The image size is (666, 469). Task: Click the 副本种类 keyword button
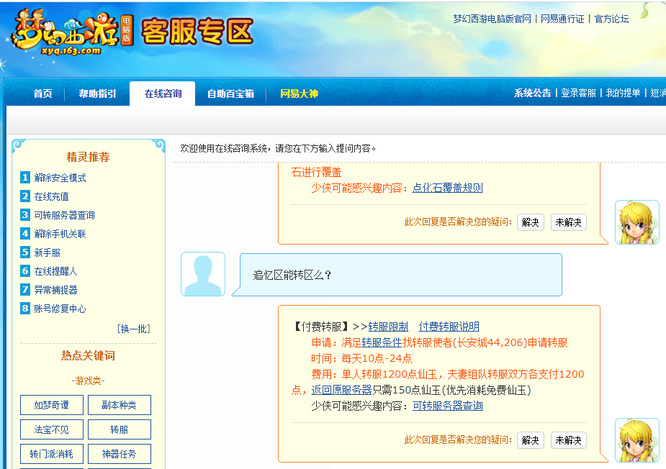pyautogui.click(x=119, y=405)
